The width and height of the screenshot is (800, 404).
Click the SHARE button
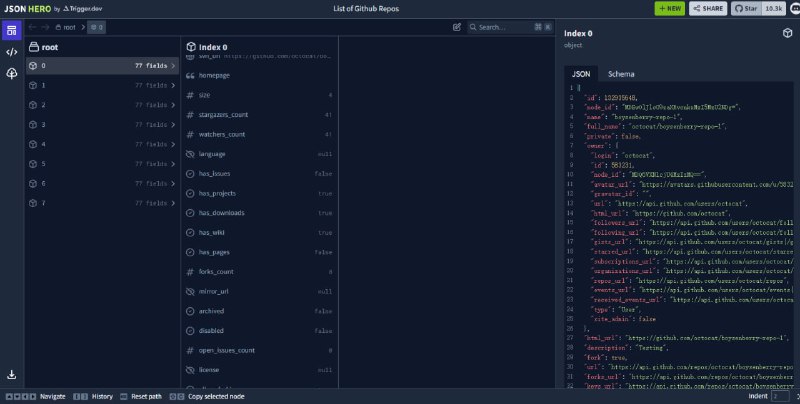tap(707, 8)
